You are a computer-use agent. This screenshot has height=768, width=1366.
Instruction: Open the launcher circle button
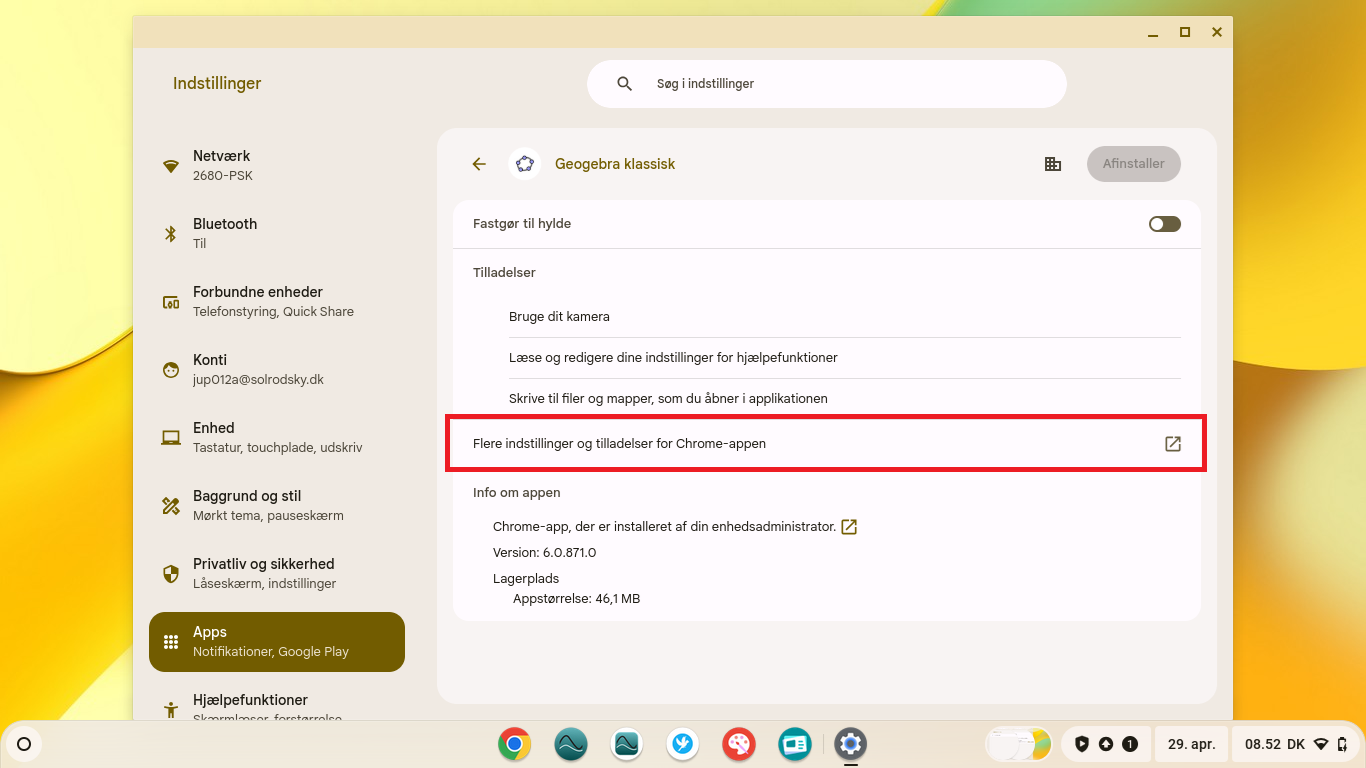(25, 744)
